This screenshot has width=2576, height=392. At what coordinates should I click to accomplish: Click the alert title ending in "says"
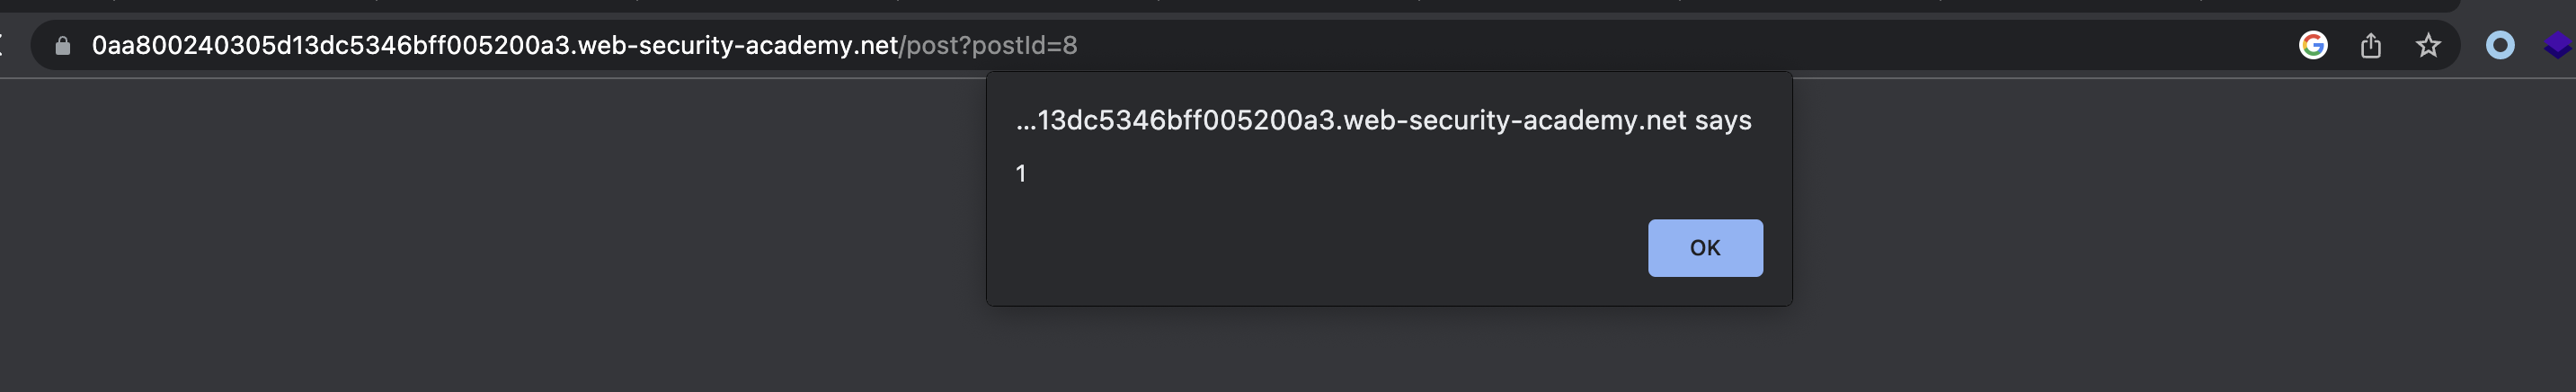point(1383,121)
